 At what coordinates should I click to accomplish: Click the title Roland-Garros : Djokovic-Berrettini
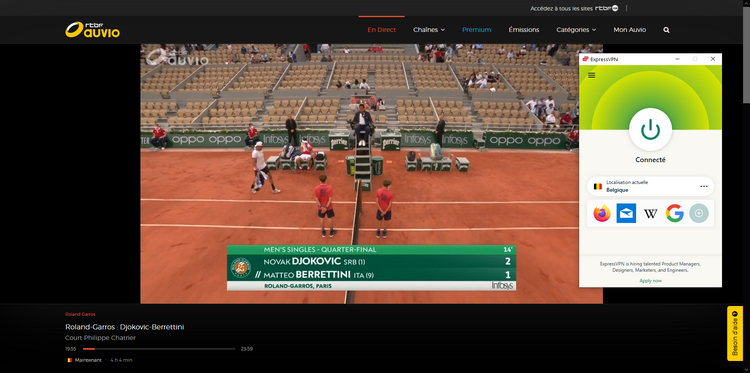[124, 327]
